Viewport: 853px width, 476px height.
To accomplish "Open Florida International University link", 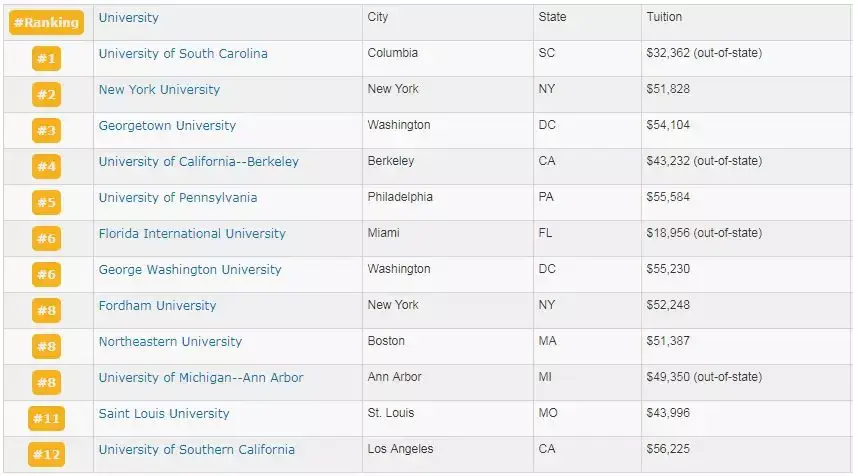I will click(x=192, y=234).
